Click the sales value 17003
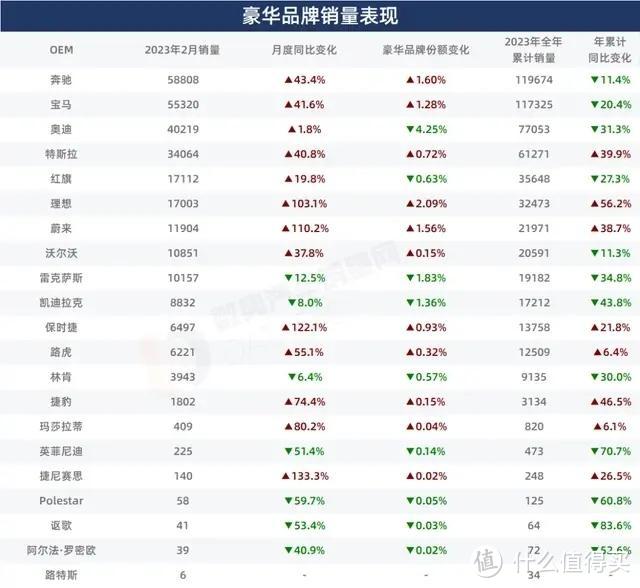 [183, 204]
